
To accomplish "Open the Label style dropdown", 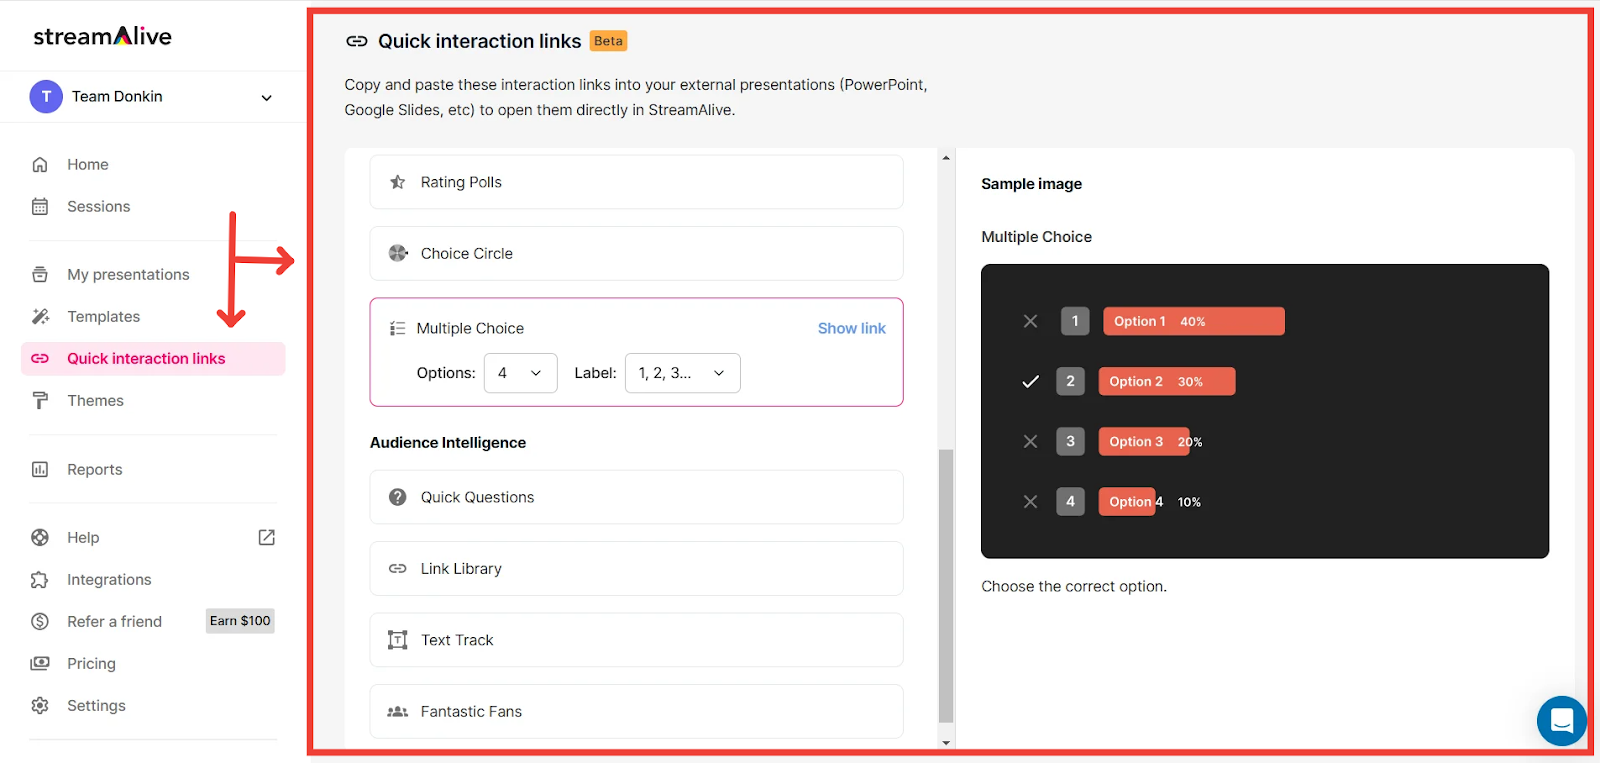I will coord(682,373).
